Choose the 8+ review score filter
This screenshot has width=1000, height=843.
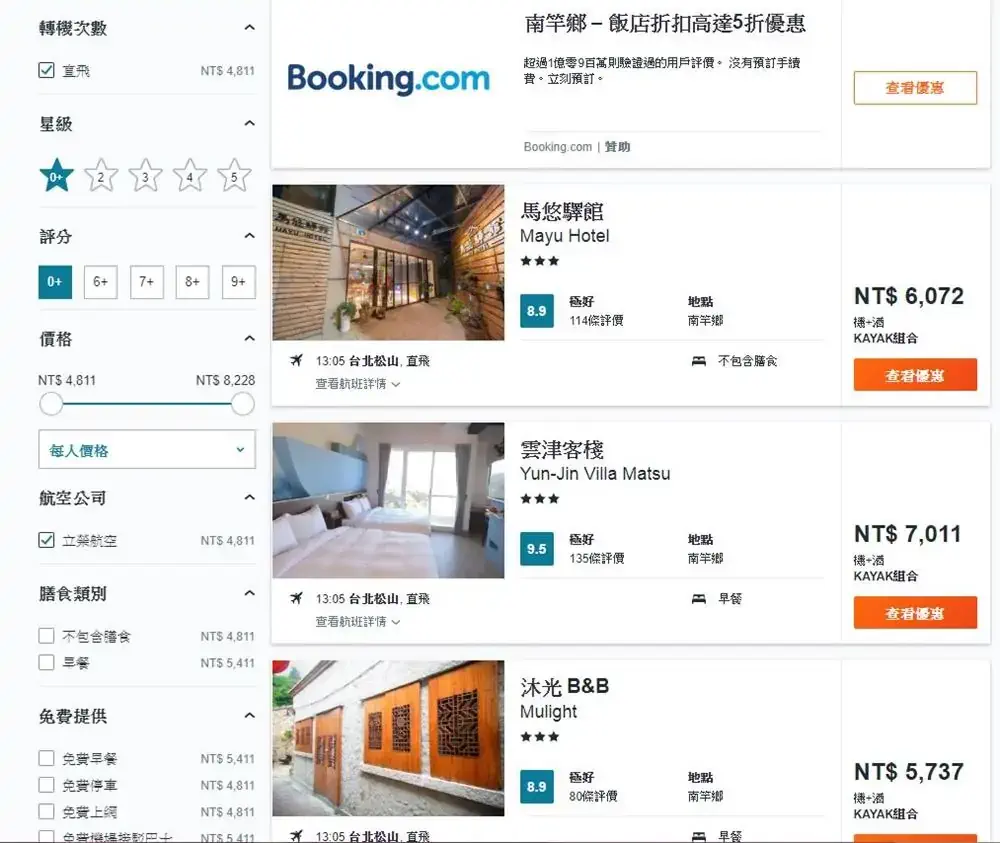click(192, 282)
